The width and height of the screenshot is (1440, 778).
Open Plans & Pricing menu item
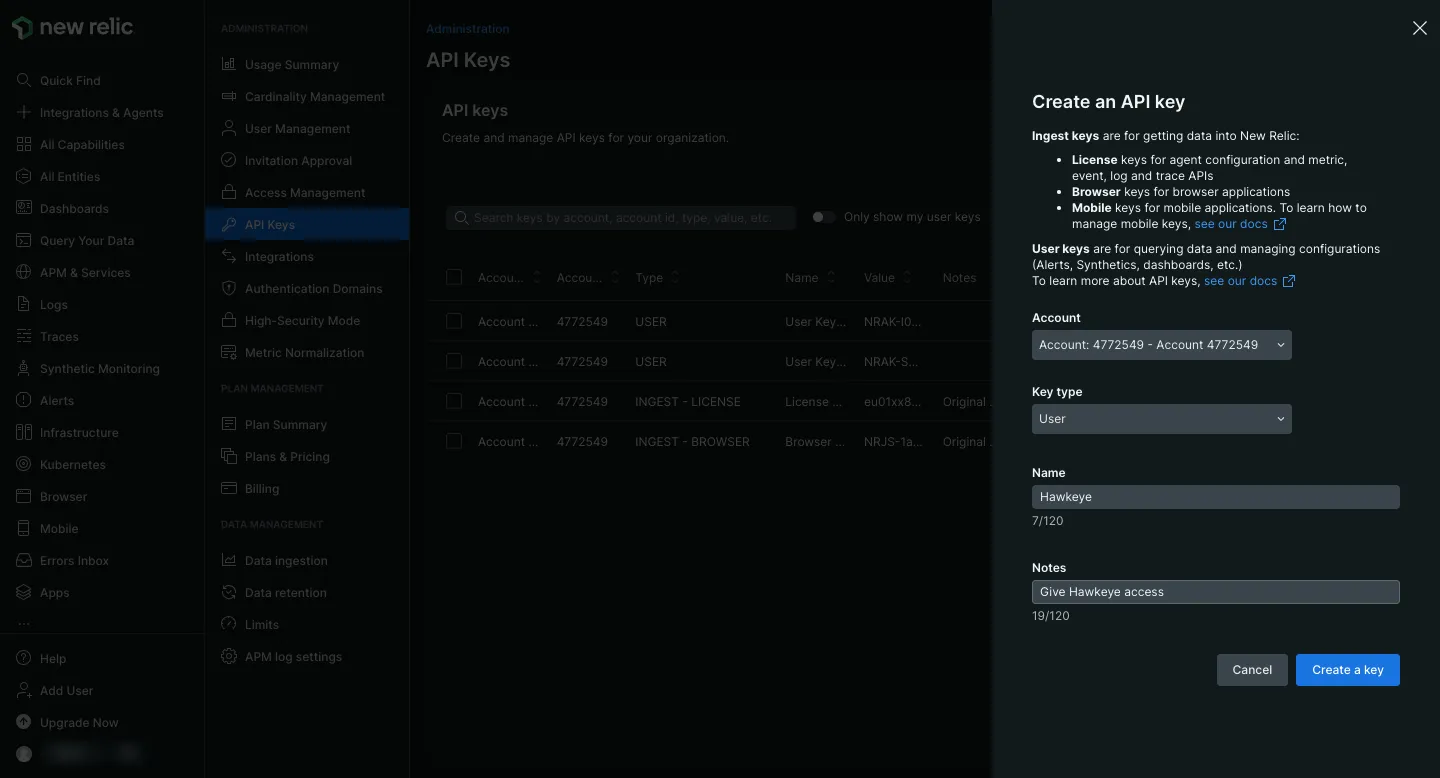pyautogui.click(x=307, y=457)
